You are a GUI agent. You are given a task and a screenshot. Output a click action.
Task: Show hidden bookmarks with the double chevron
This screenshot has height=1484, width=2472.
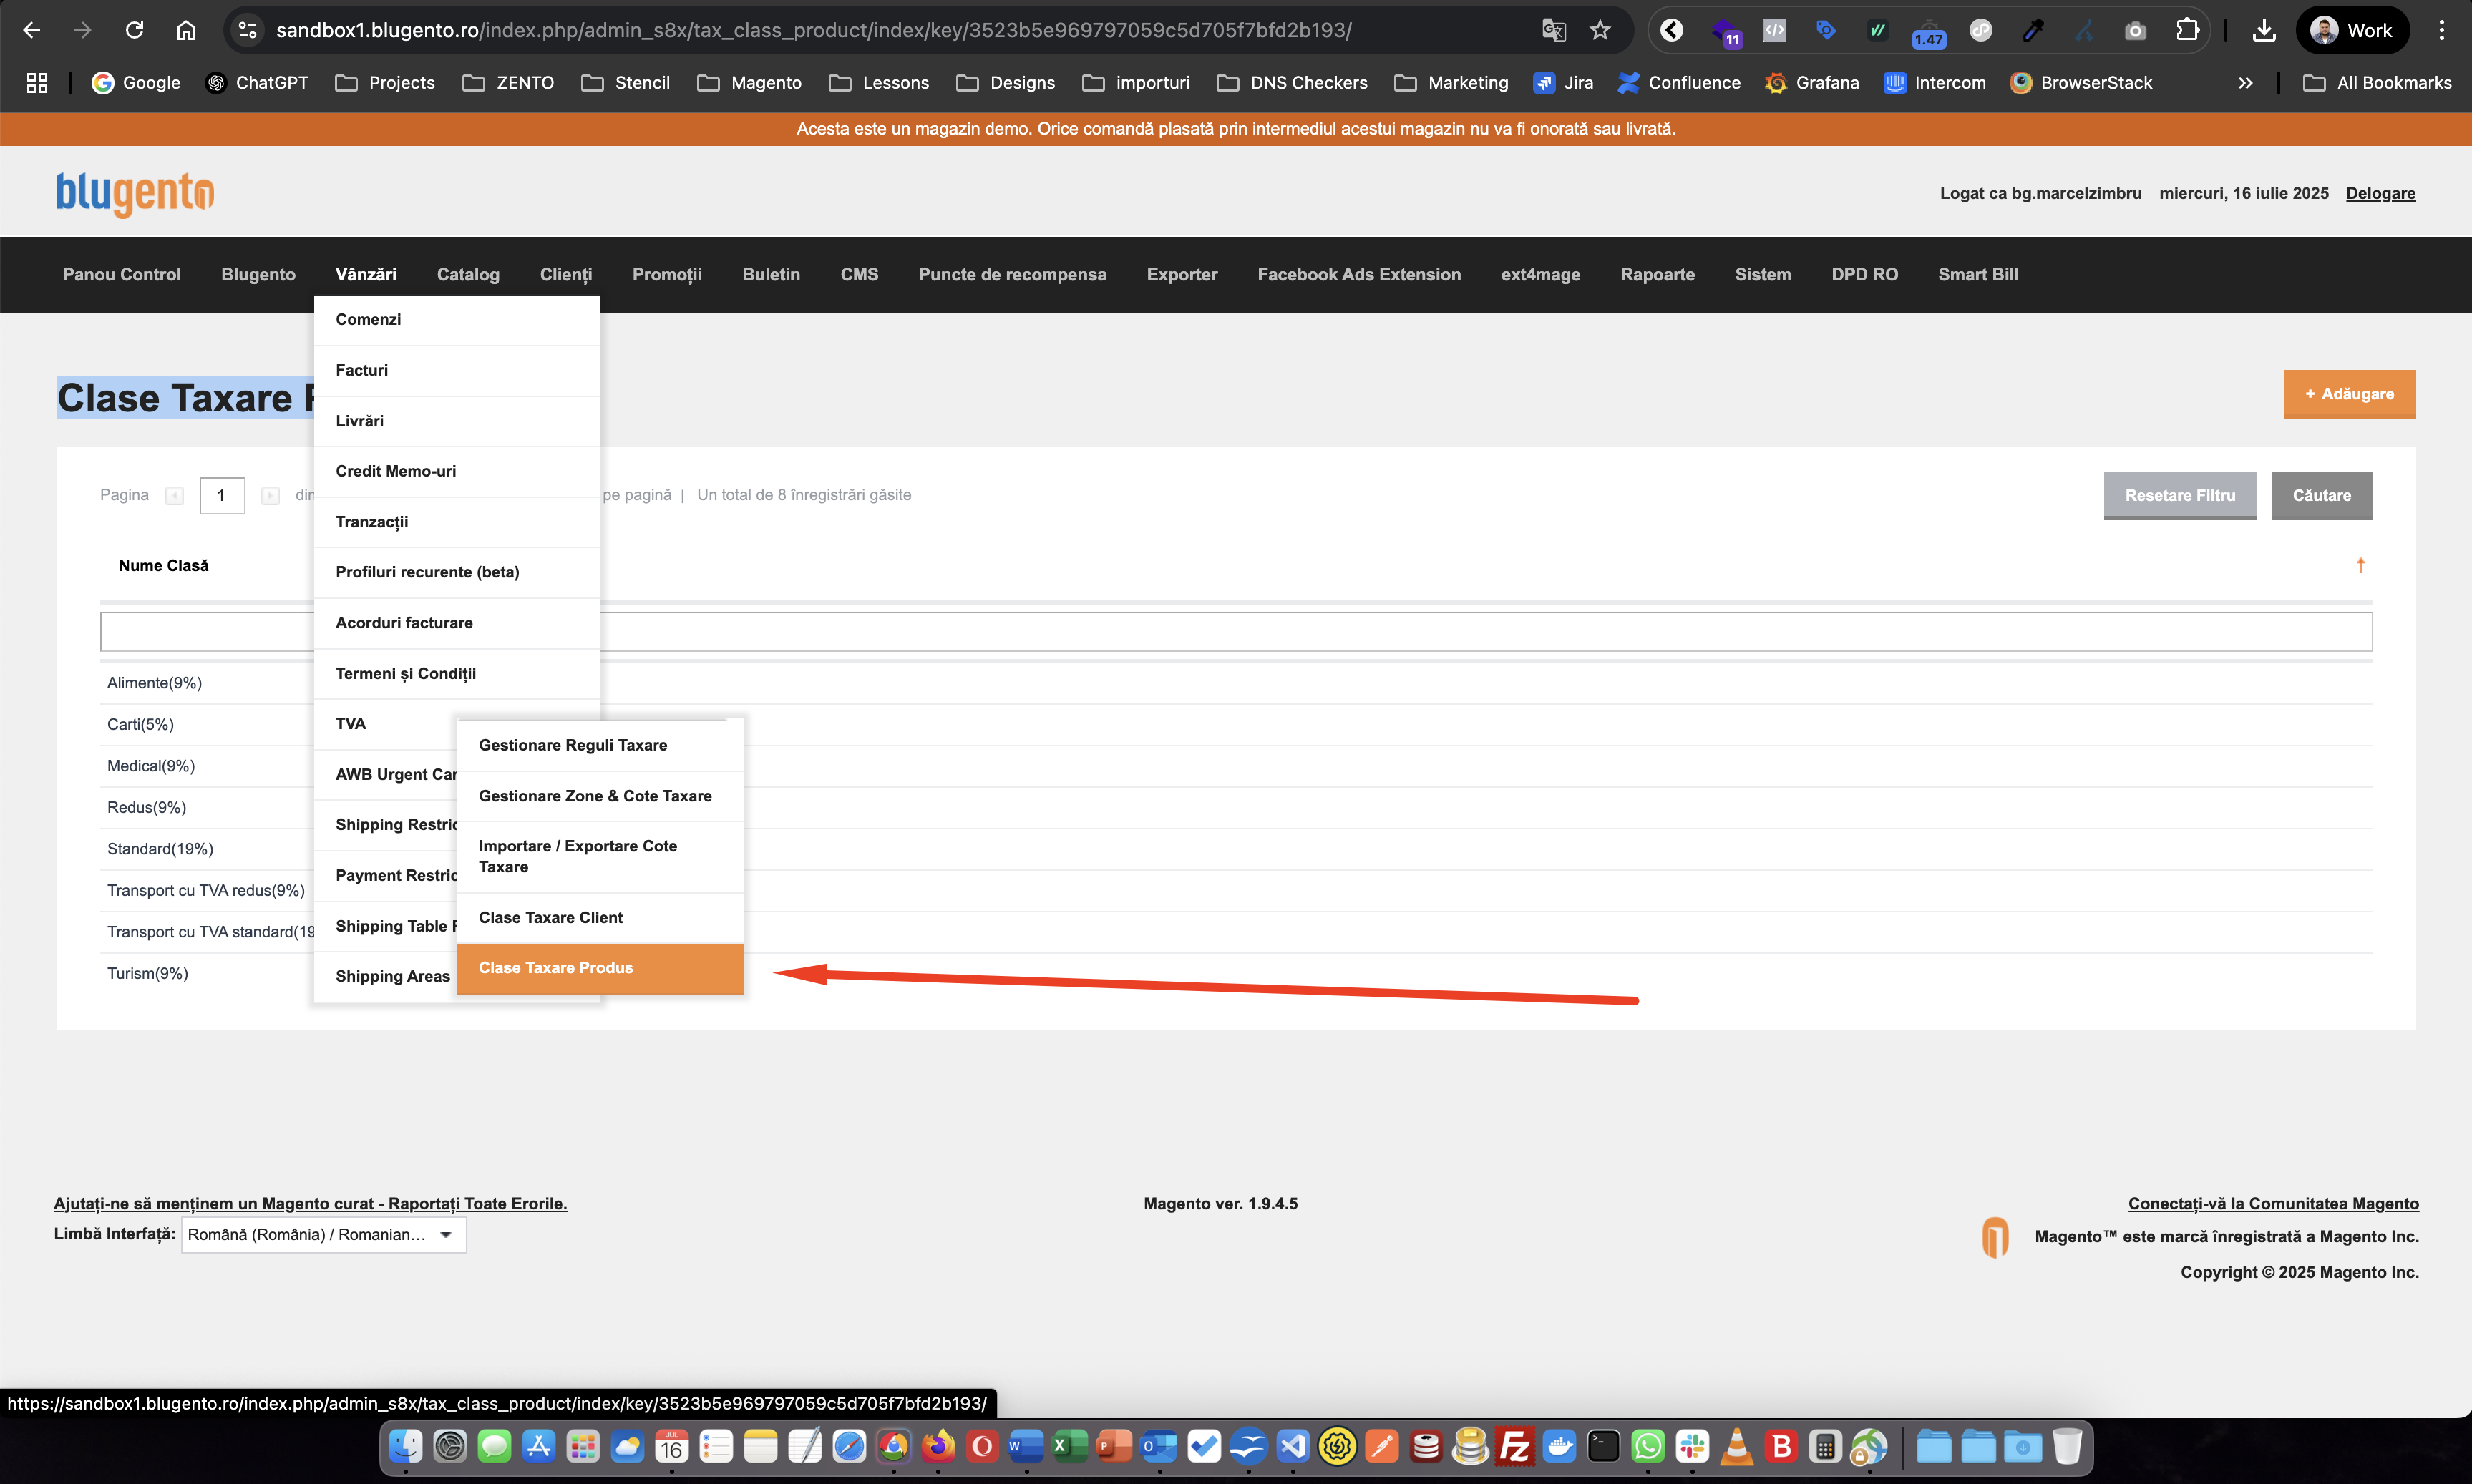(2245, 83)
